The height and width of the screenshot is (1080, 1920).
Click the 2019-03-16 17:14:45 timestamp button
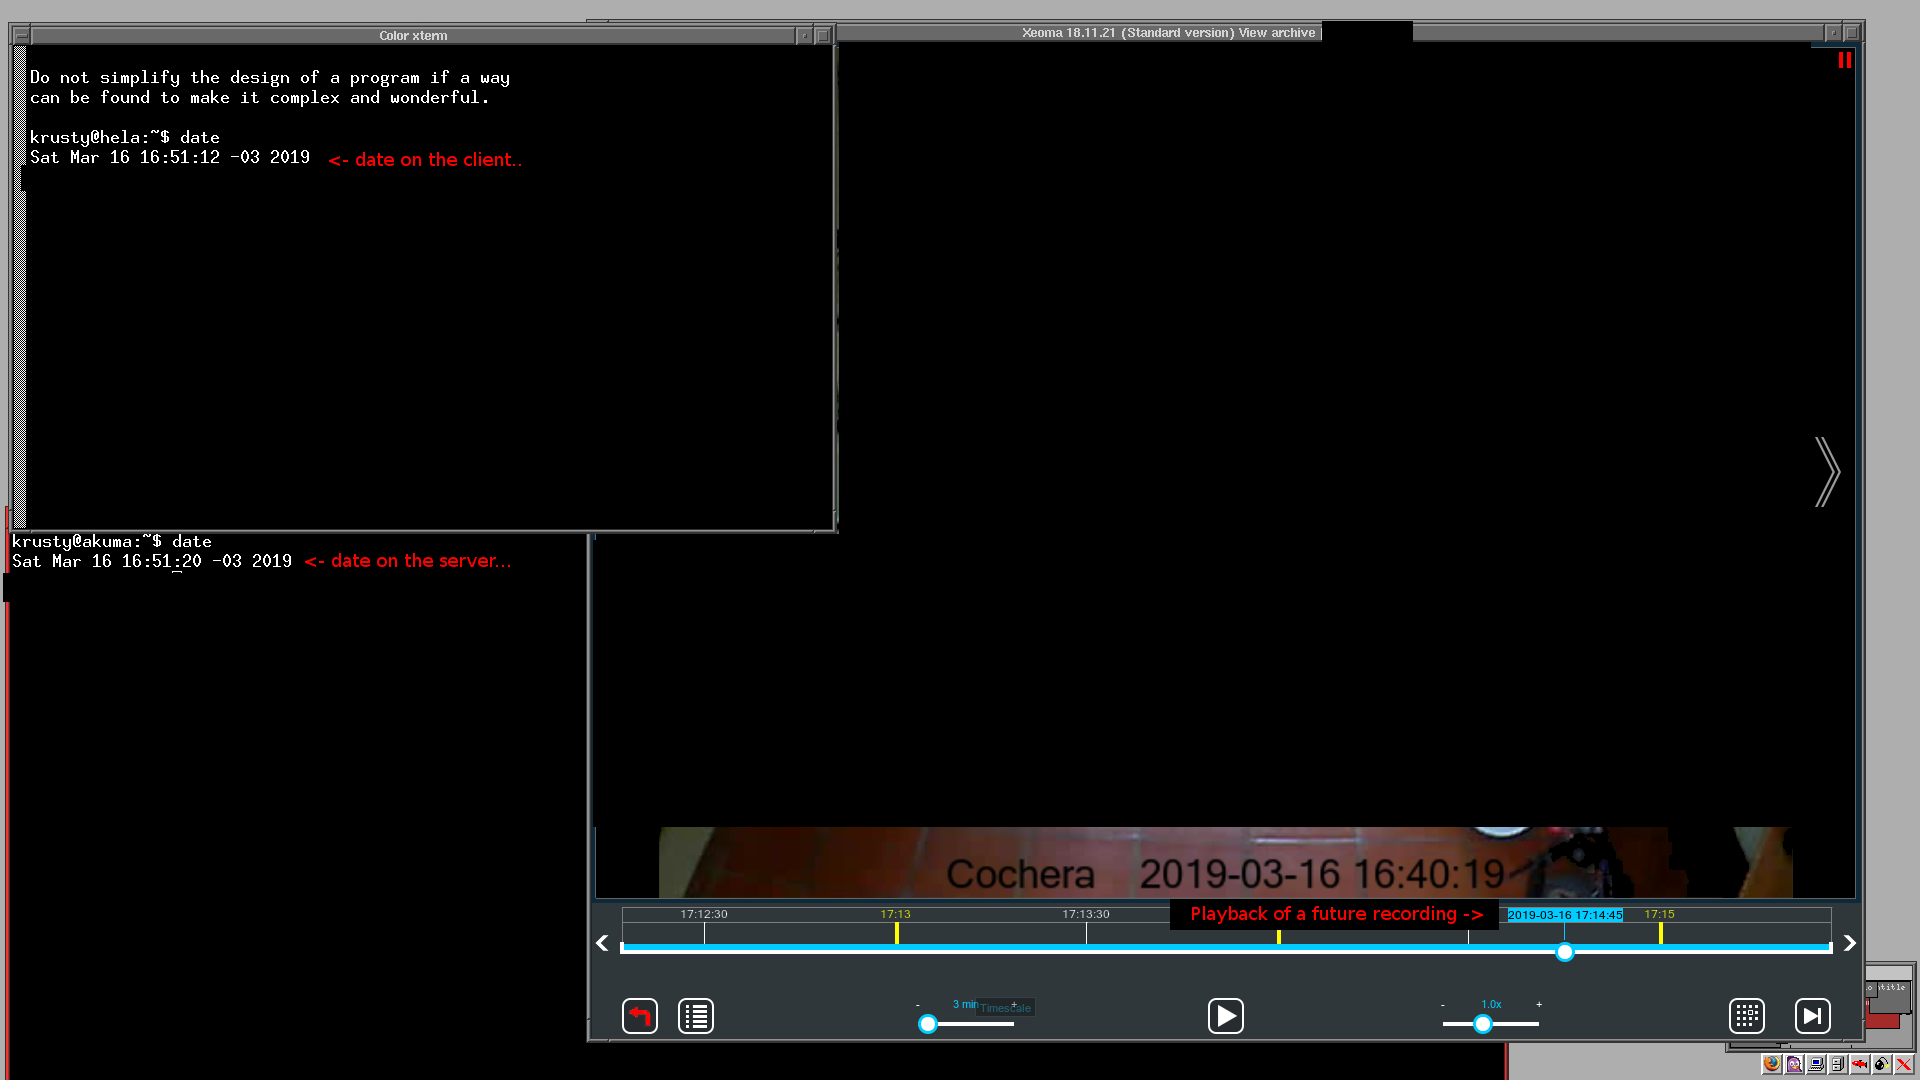point(1565,914)
